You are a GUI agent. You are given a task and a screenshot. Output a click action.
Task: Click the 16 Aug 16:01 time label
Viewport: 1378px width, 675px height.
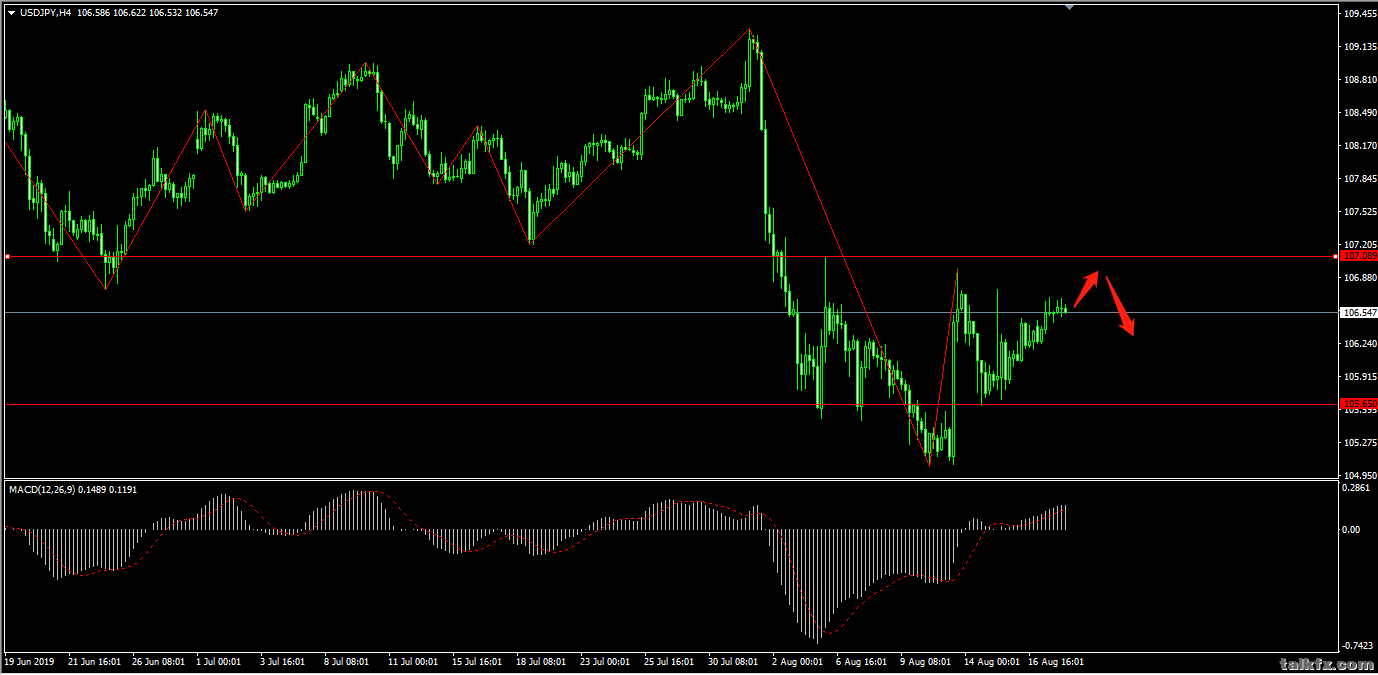[1055, 662]
